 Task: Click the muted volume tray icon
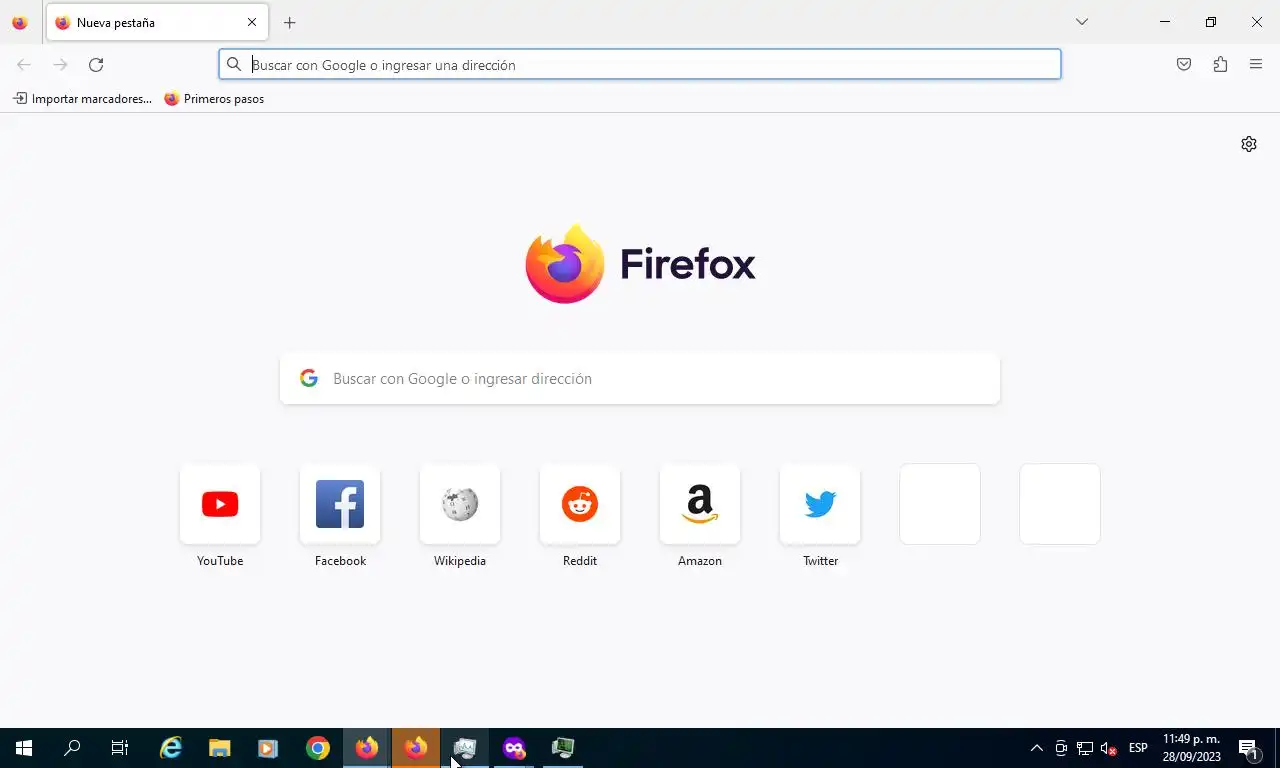point(1108,748)
